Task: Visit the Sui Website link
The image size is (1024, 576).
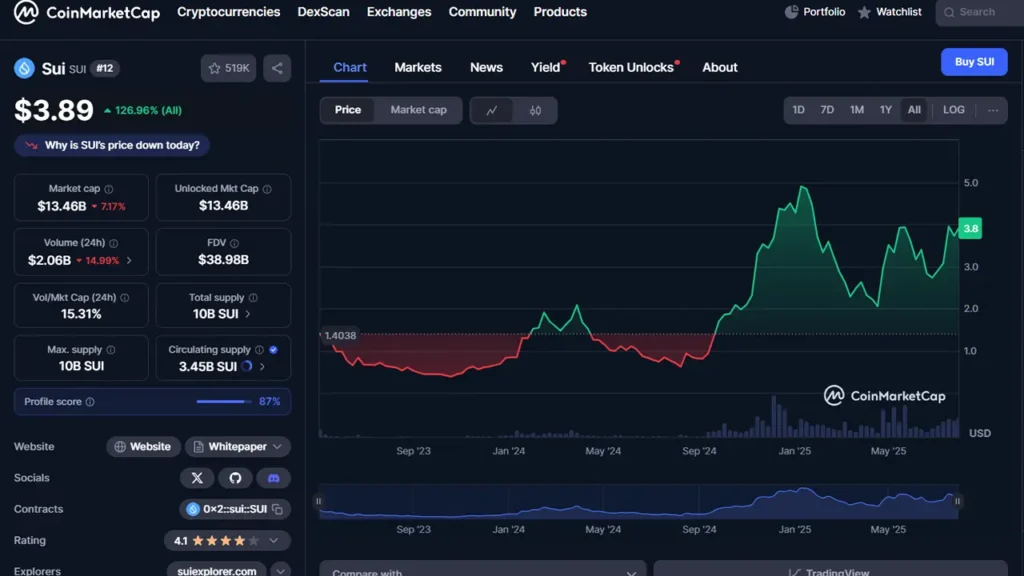Action: tap(143, 447)
